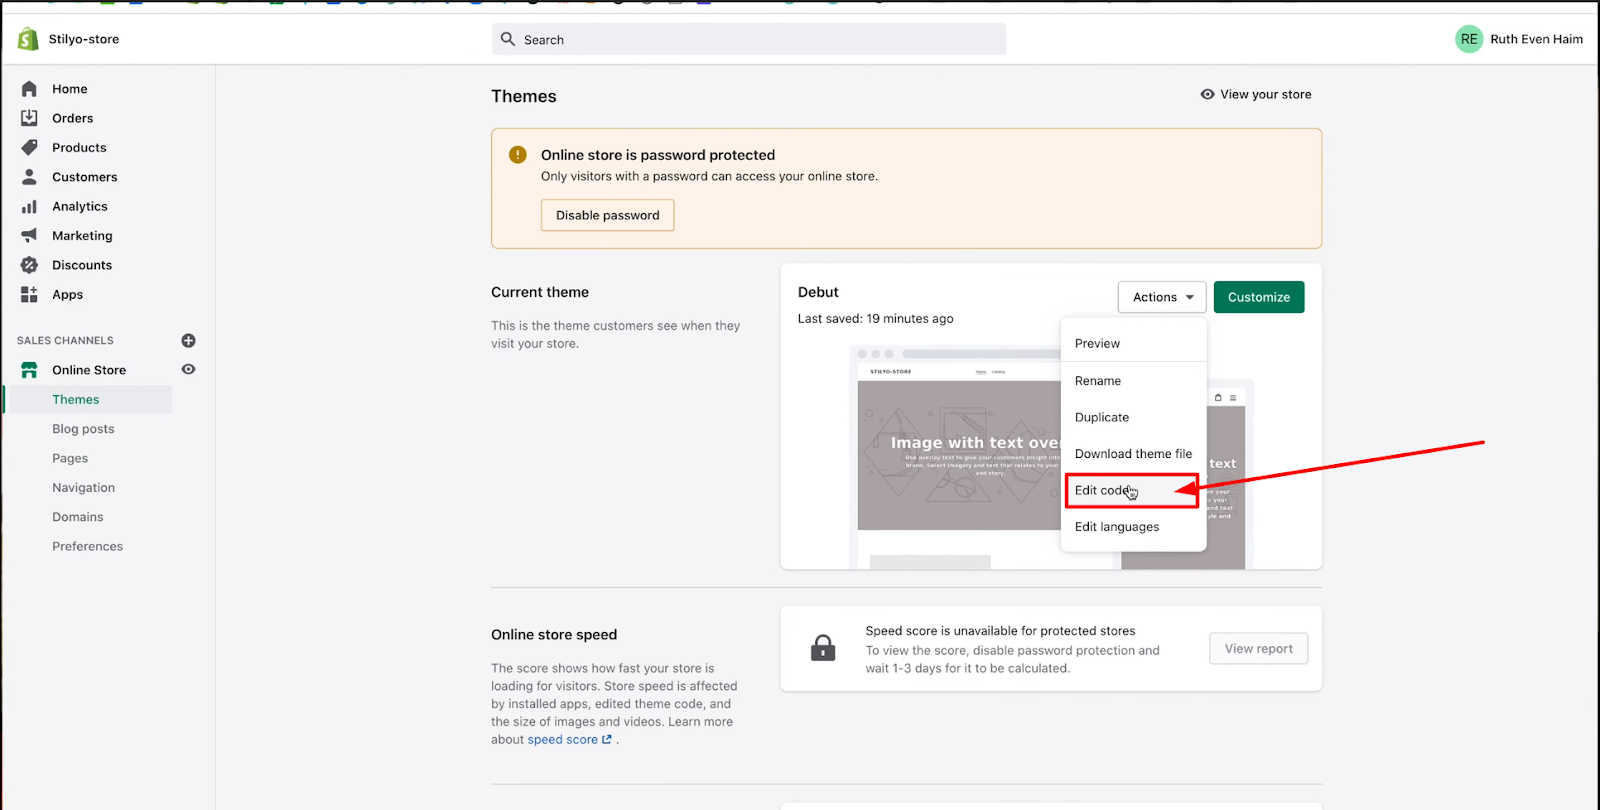Click the Analytics bar chart icon
This screenshot has width=1600, height=810.
(x=29, y=206)
